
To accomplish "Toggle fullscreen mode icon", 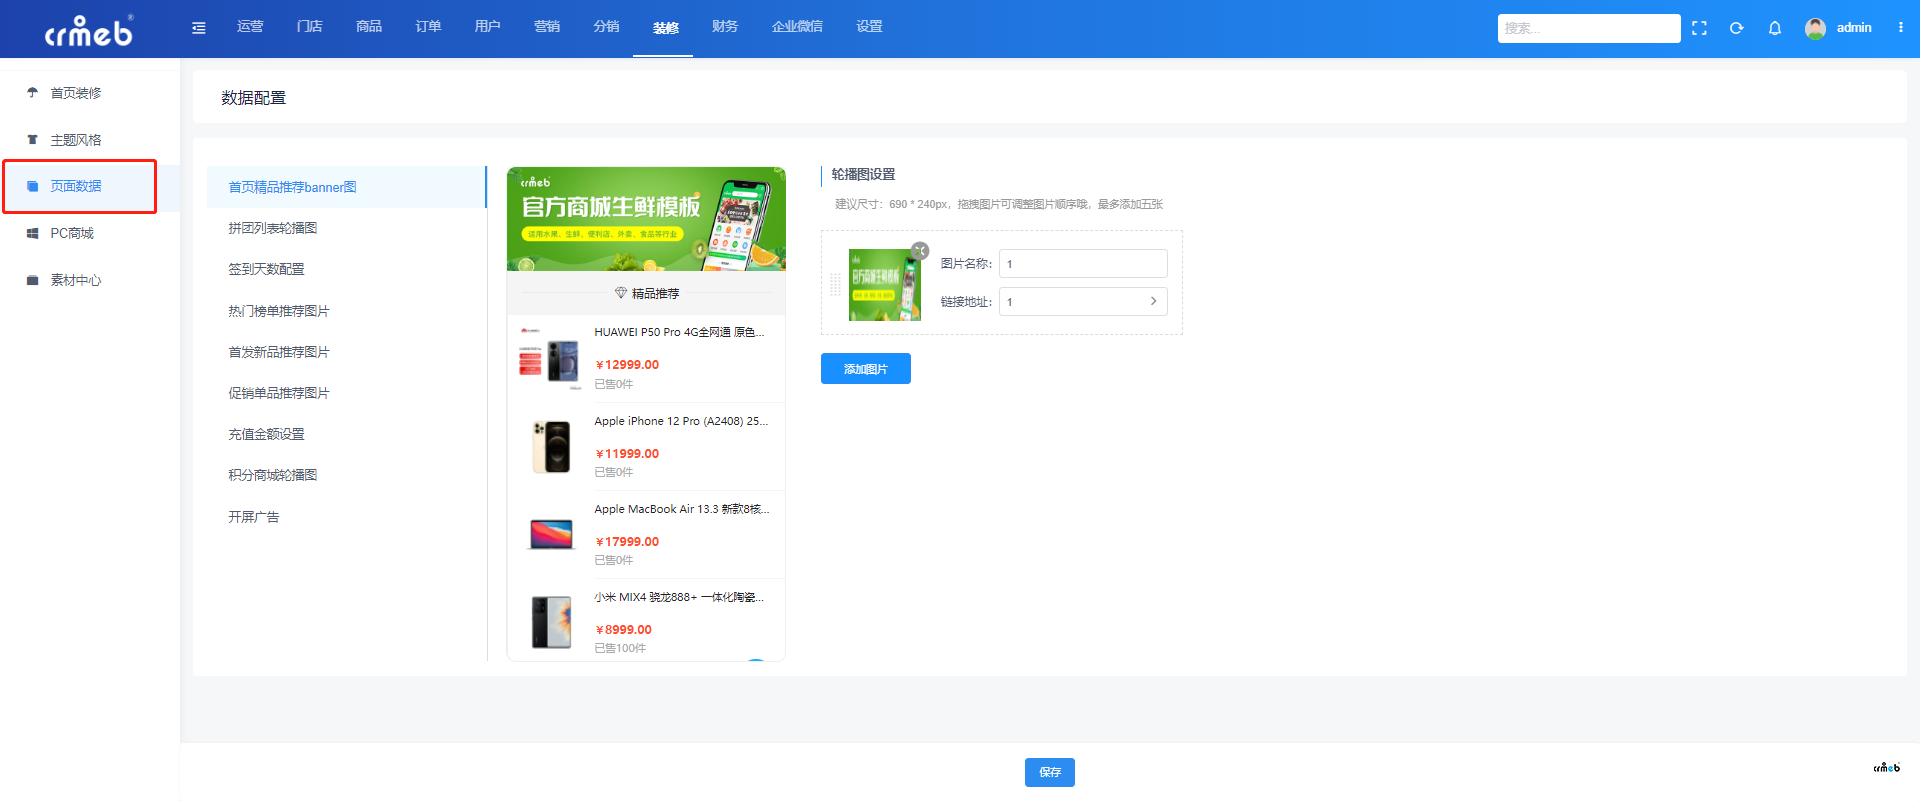I will pos(1699,28).
